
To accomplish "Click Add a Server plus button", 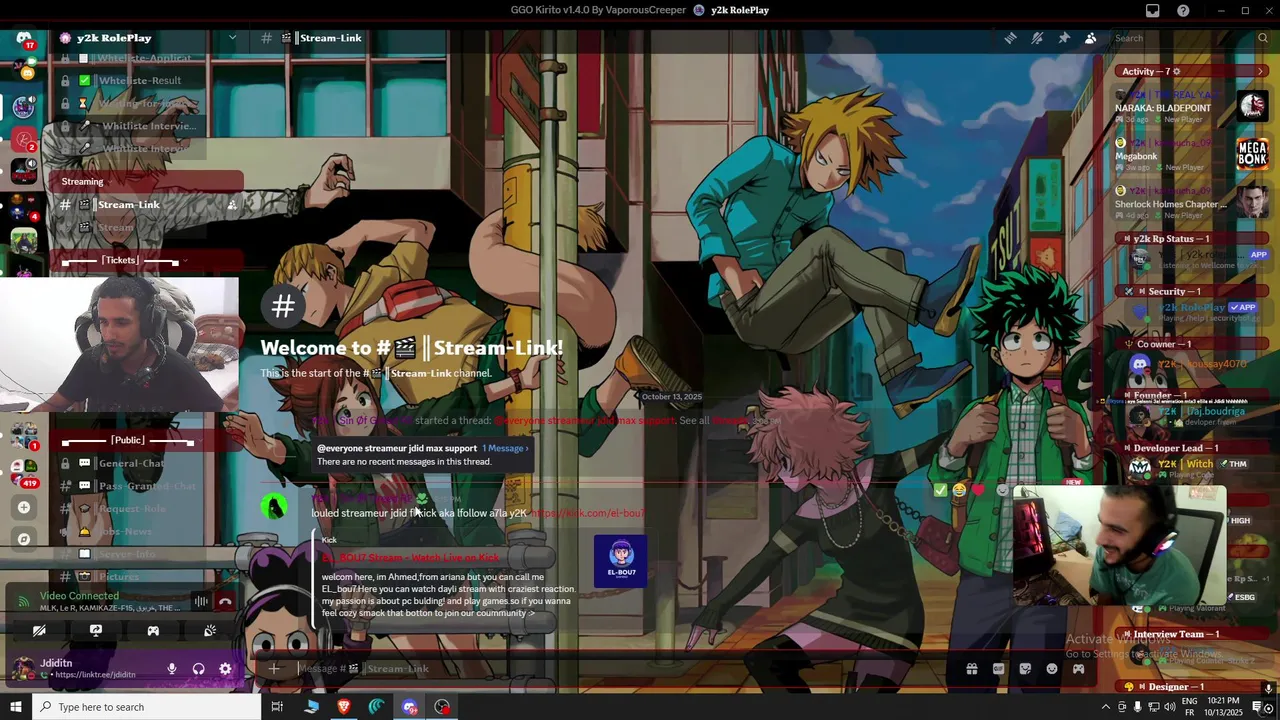I will pos(24,507).
